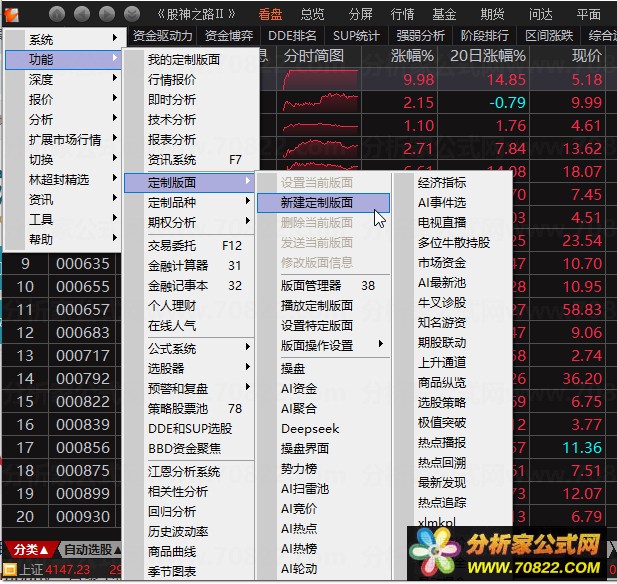Click stock code 000930
Viewport: 617px width, 584px height.
pos(83,517)
